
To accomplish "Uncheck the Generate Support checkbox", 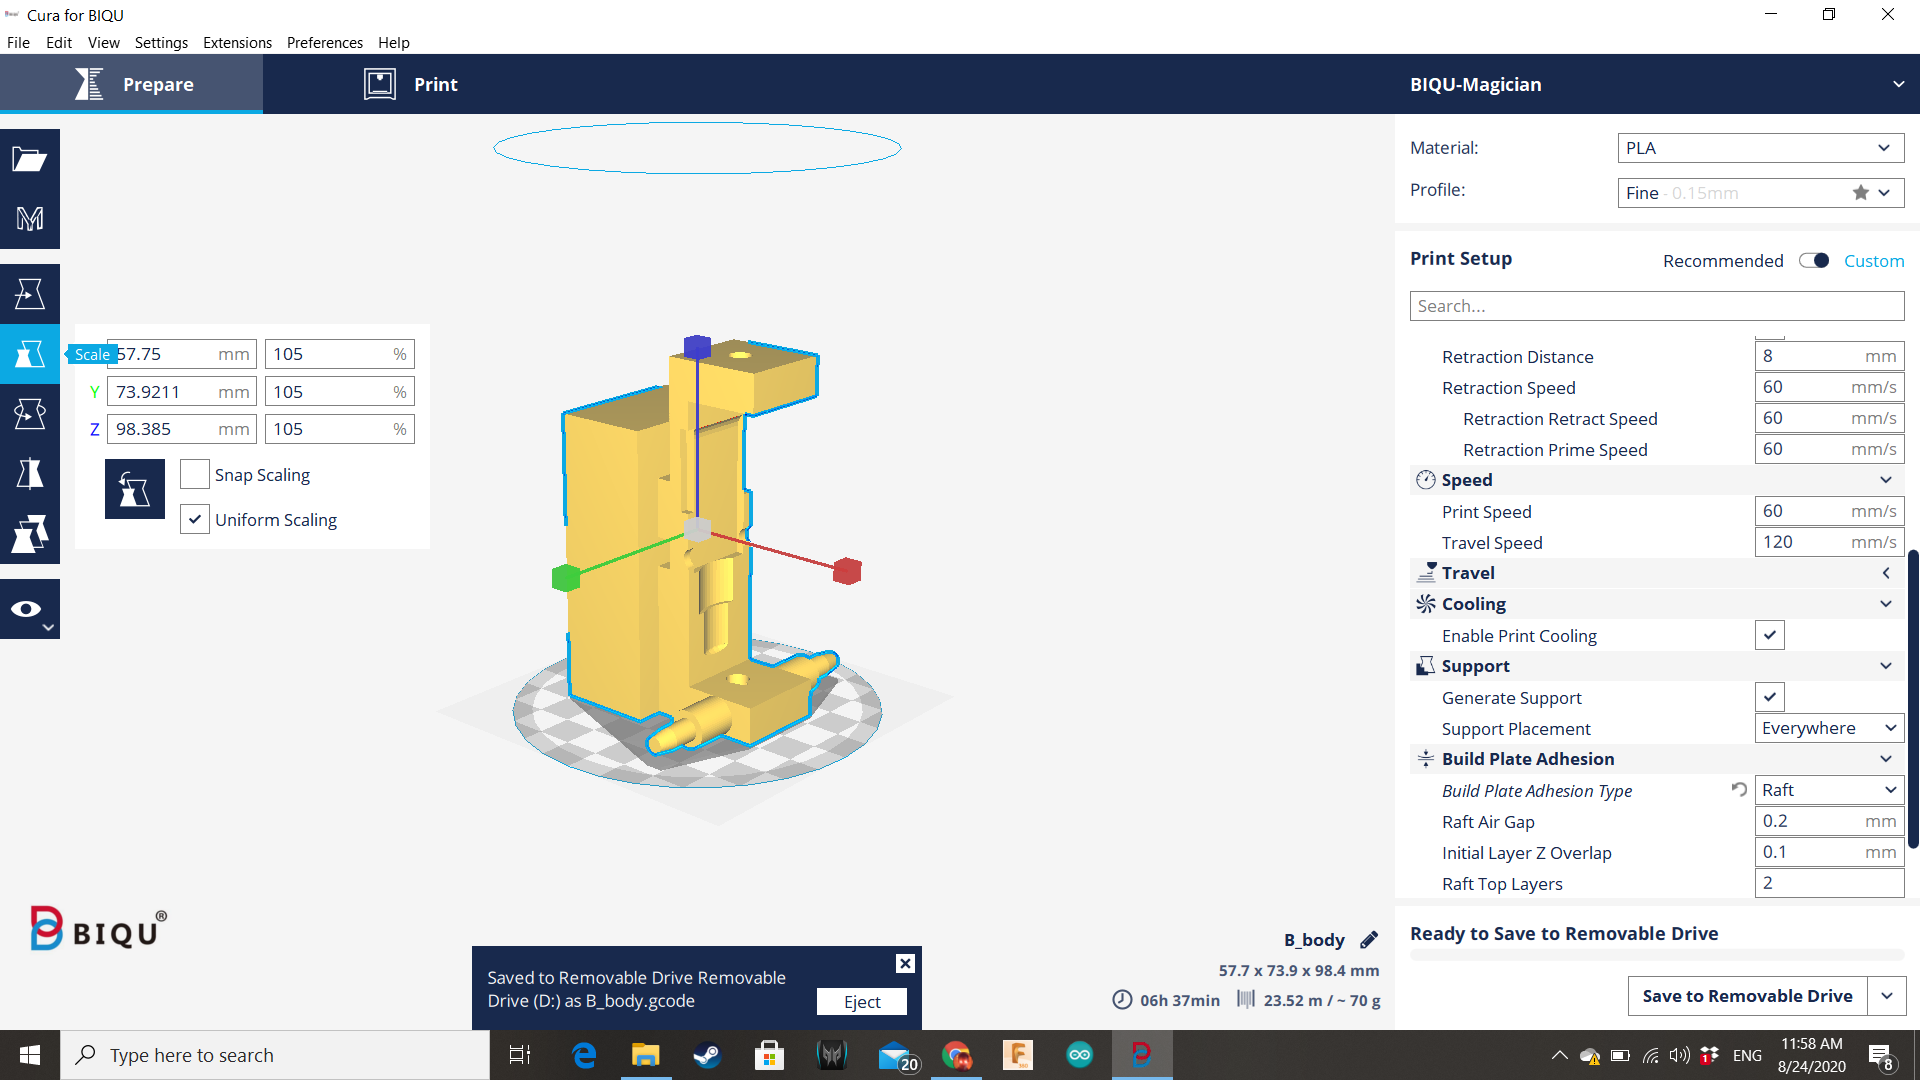I will pos(1769,697).
